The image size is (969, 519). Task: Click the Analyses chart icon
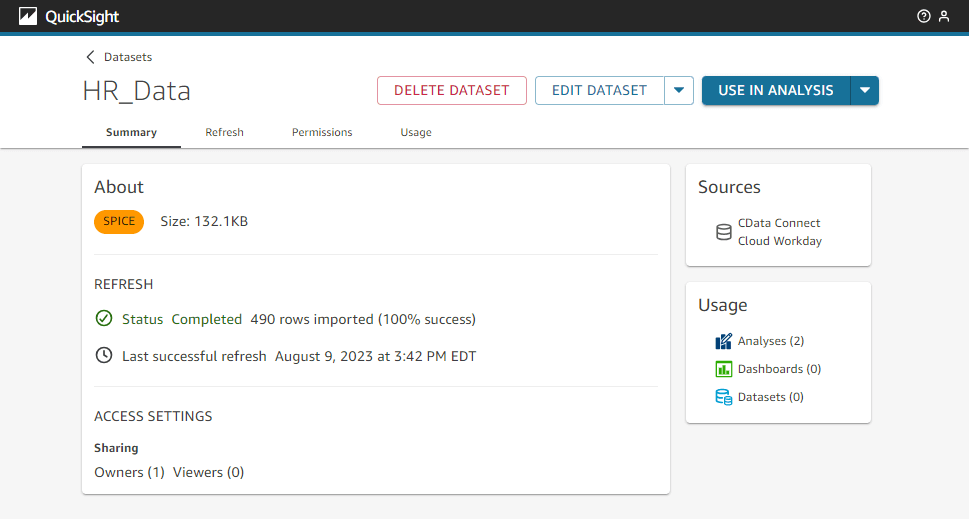click(x=724, y=341)
